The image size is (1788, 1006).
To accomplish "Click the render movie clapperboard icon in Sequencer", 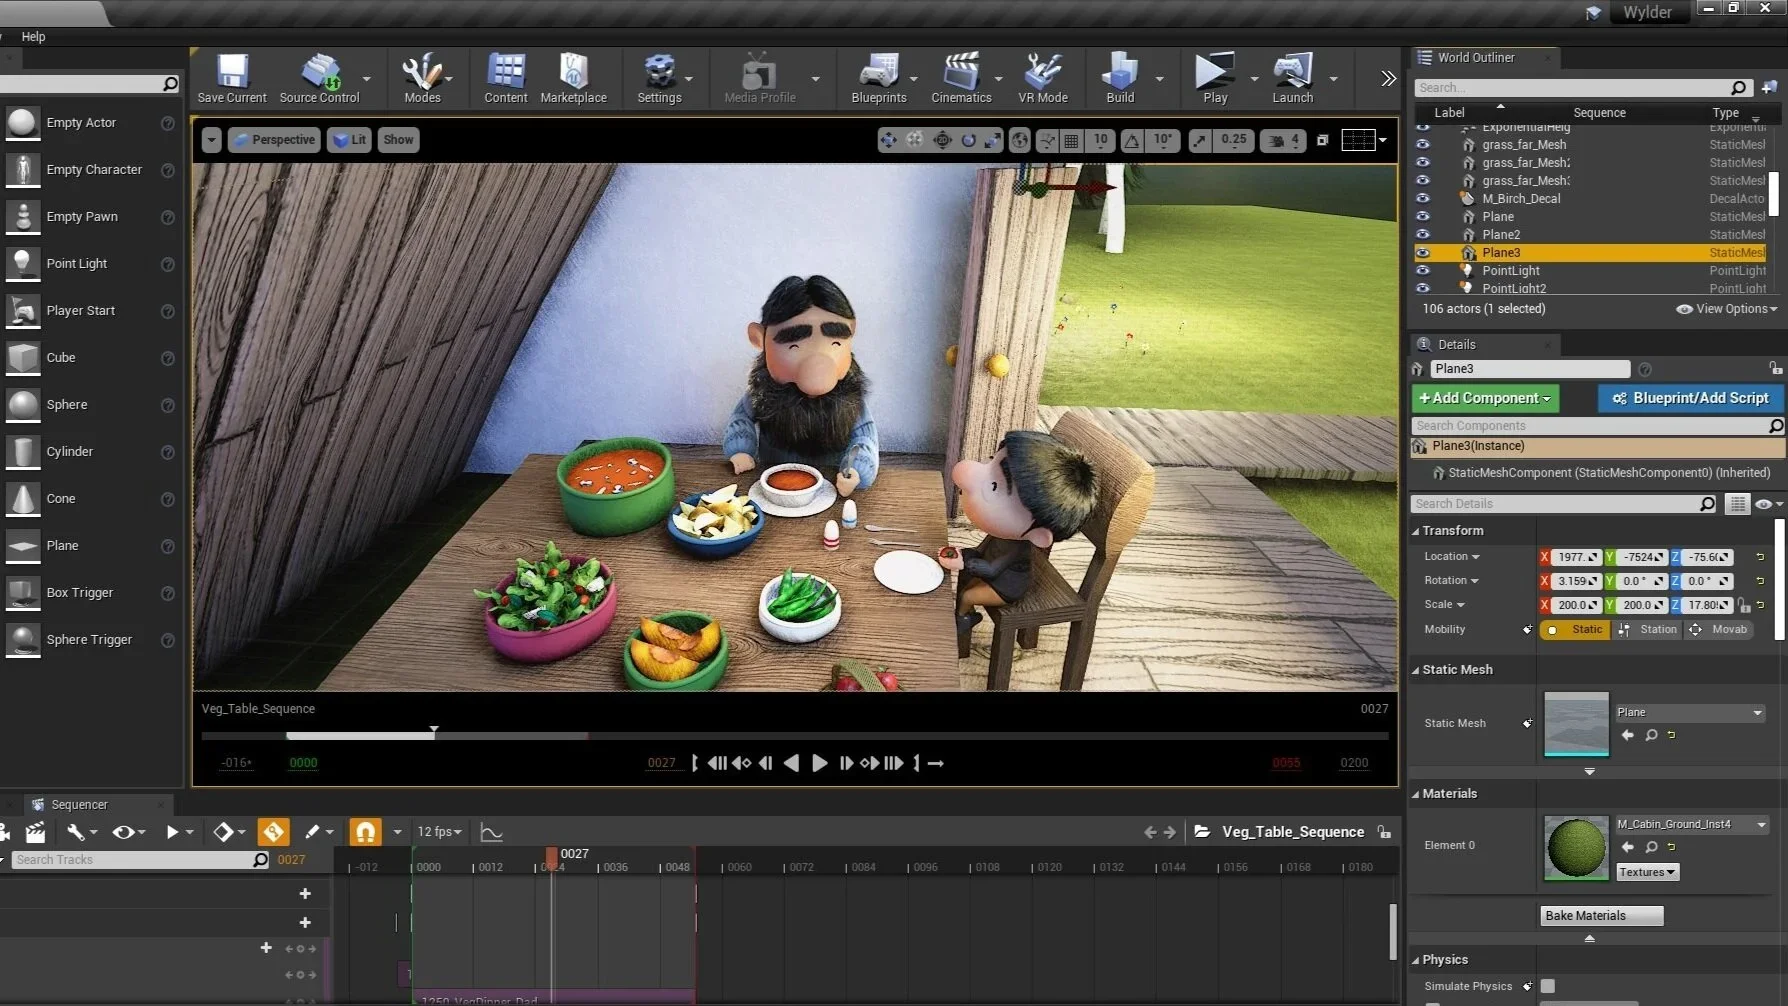I will click(x=35, y=832).
